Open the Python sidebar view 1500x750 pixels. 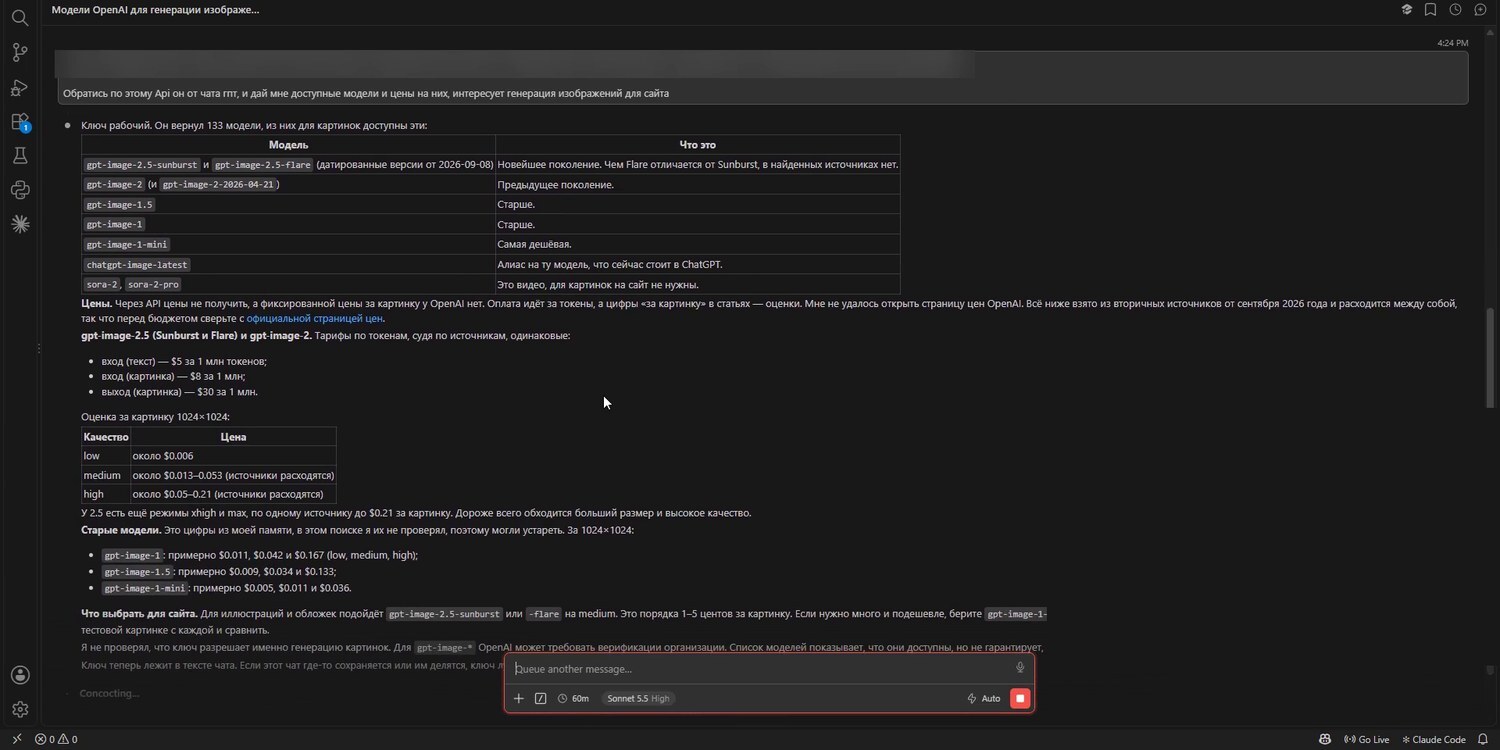19,190
